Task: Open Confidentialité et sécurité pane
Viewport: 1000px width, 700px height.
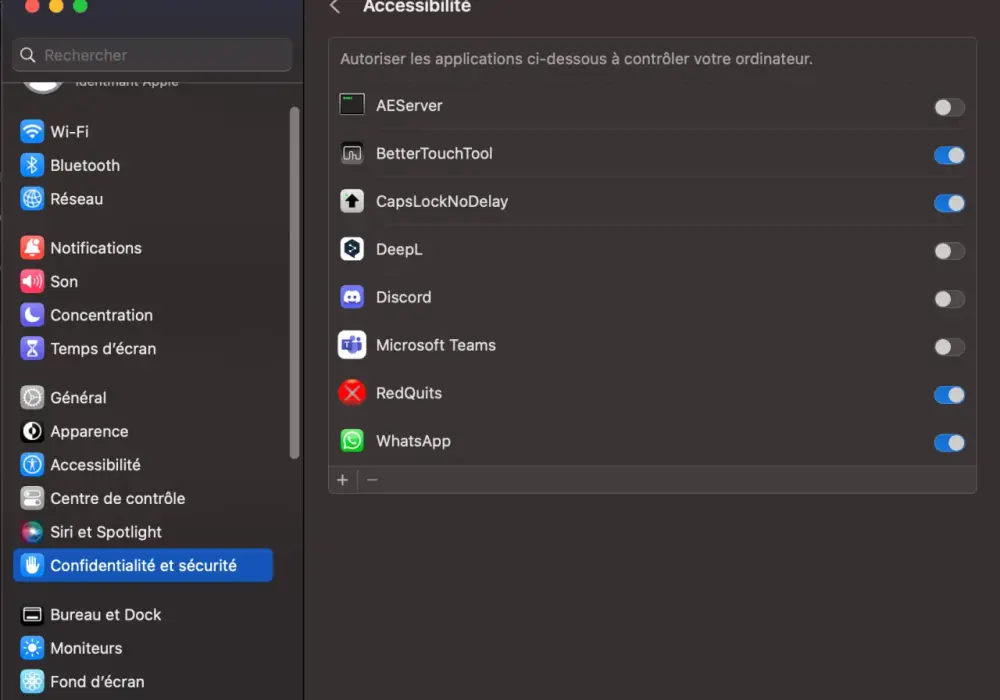Action: tap(143, 565)
